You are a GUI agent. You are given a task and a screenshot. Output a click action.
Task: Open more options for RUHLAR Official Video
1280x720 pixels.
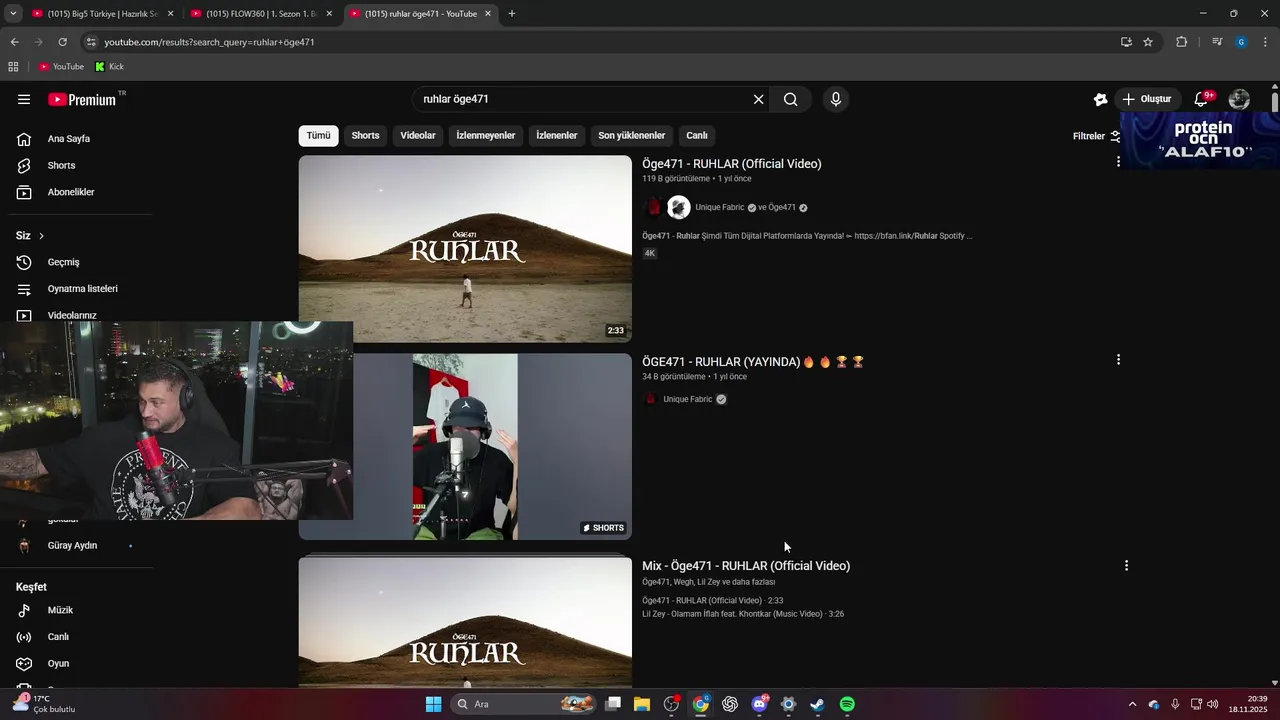[1118, 161]
